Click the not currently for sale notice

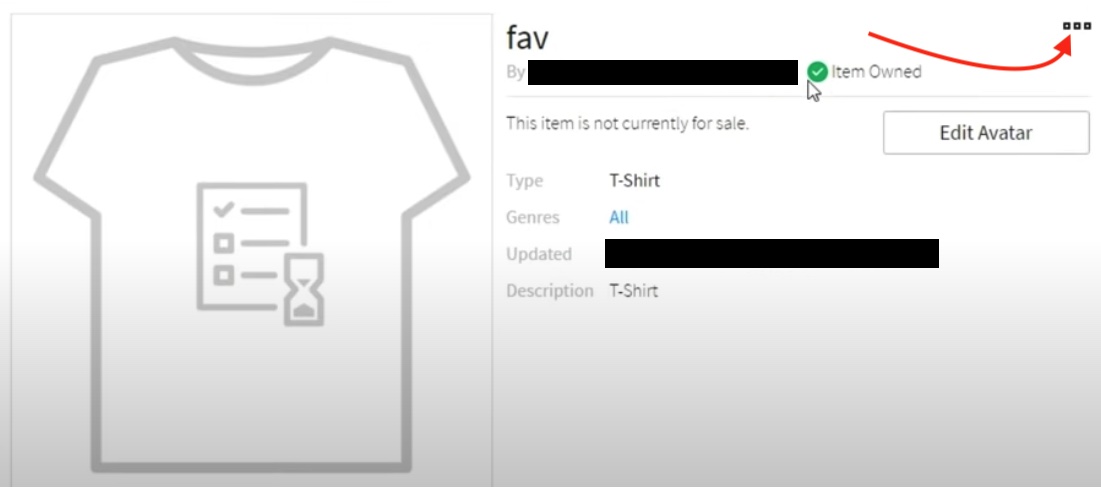point(628,124)
